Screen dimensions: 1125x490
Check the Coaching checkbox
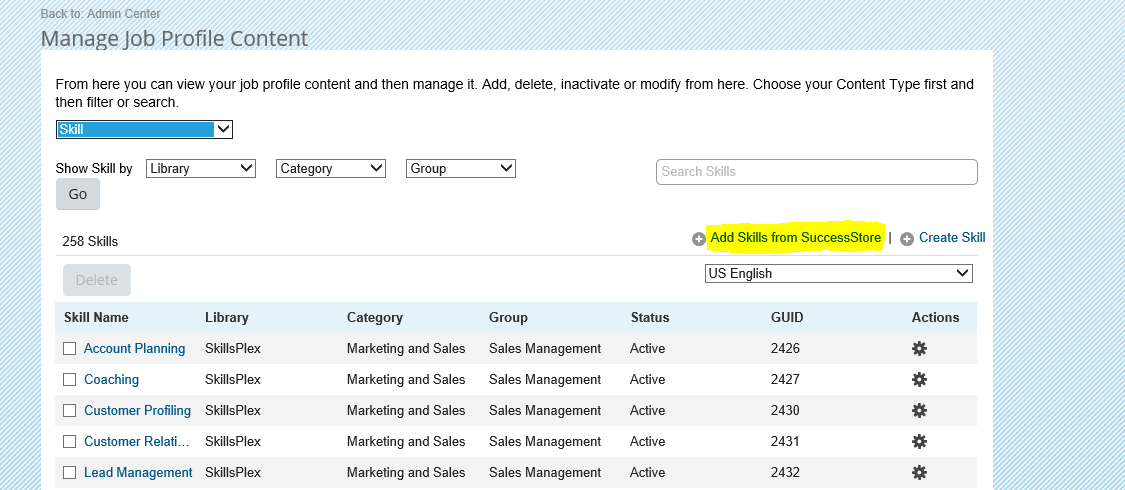coord(70,380)
